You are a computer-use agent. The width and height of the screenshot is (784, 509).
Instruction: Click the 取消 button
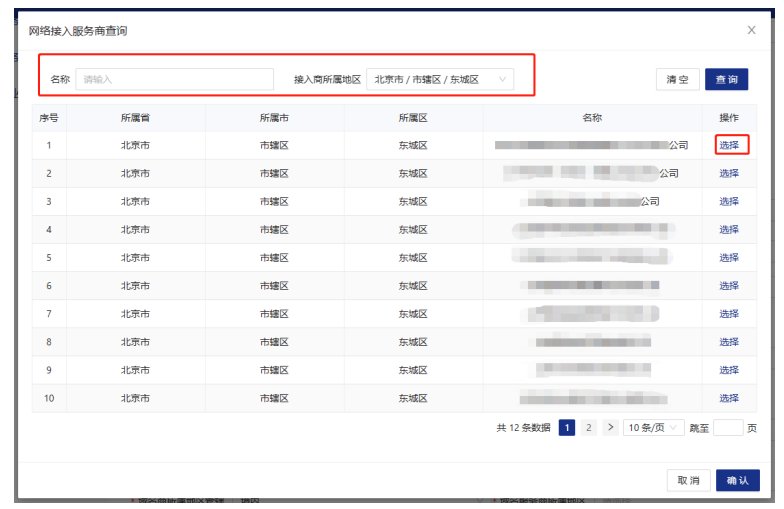(x=688, y=481)
